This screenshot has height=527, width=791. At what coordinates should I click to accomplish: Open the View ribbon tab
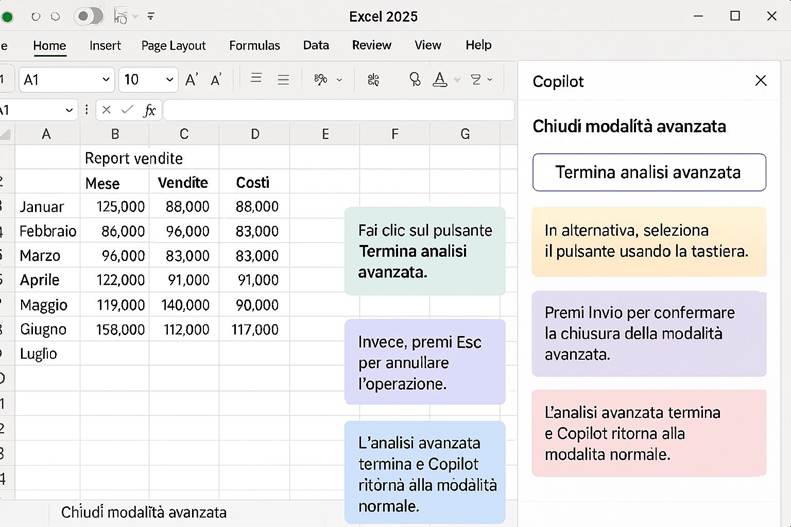point(428,45)
